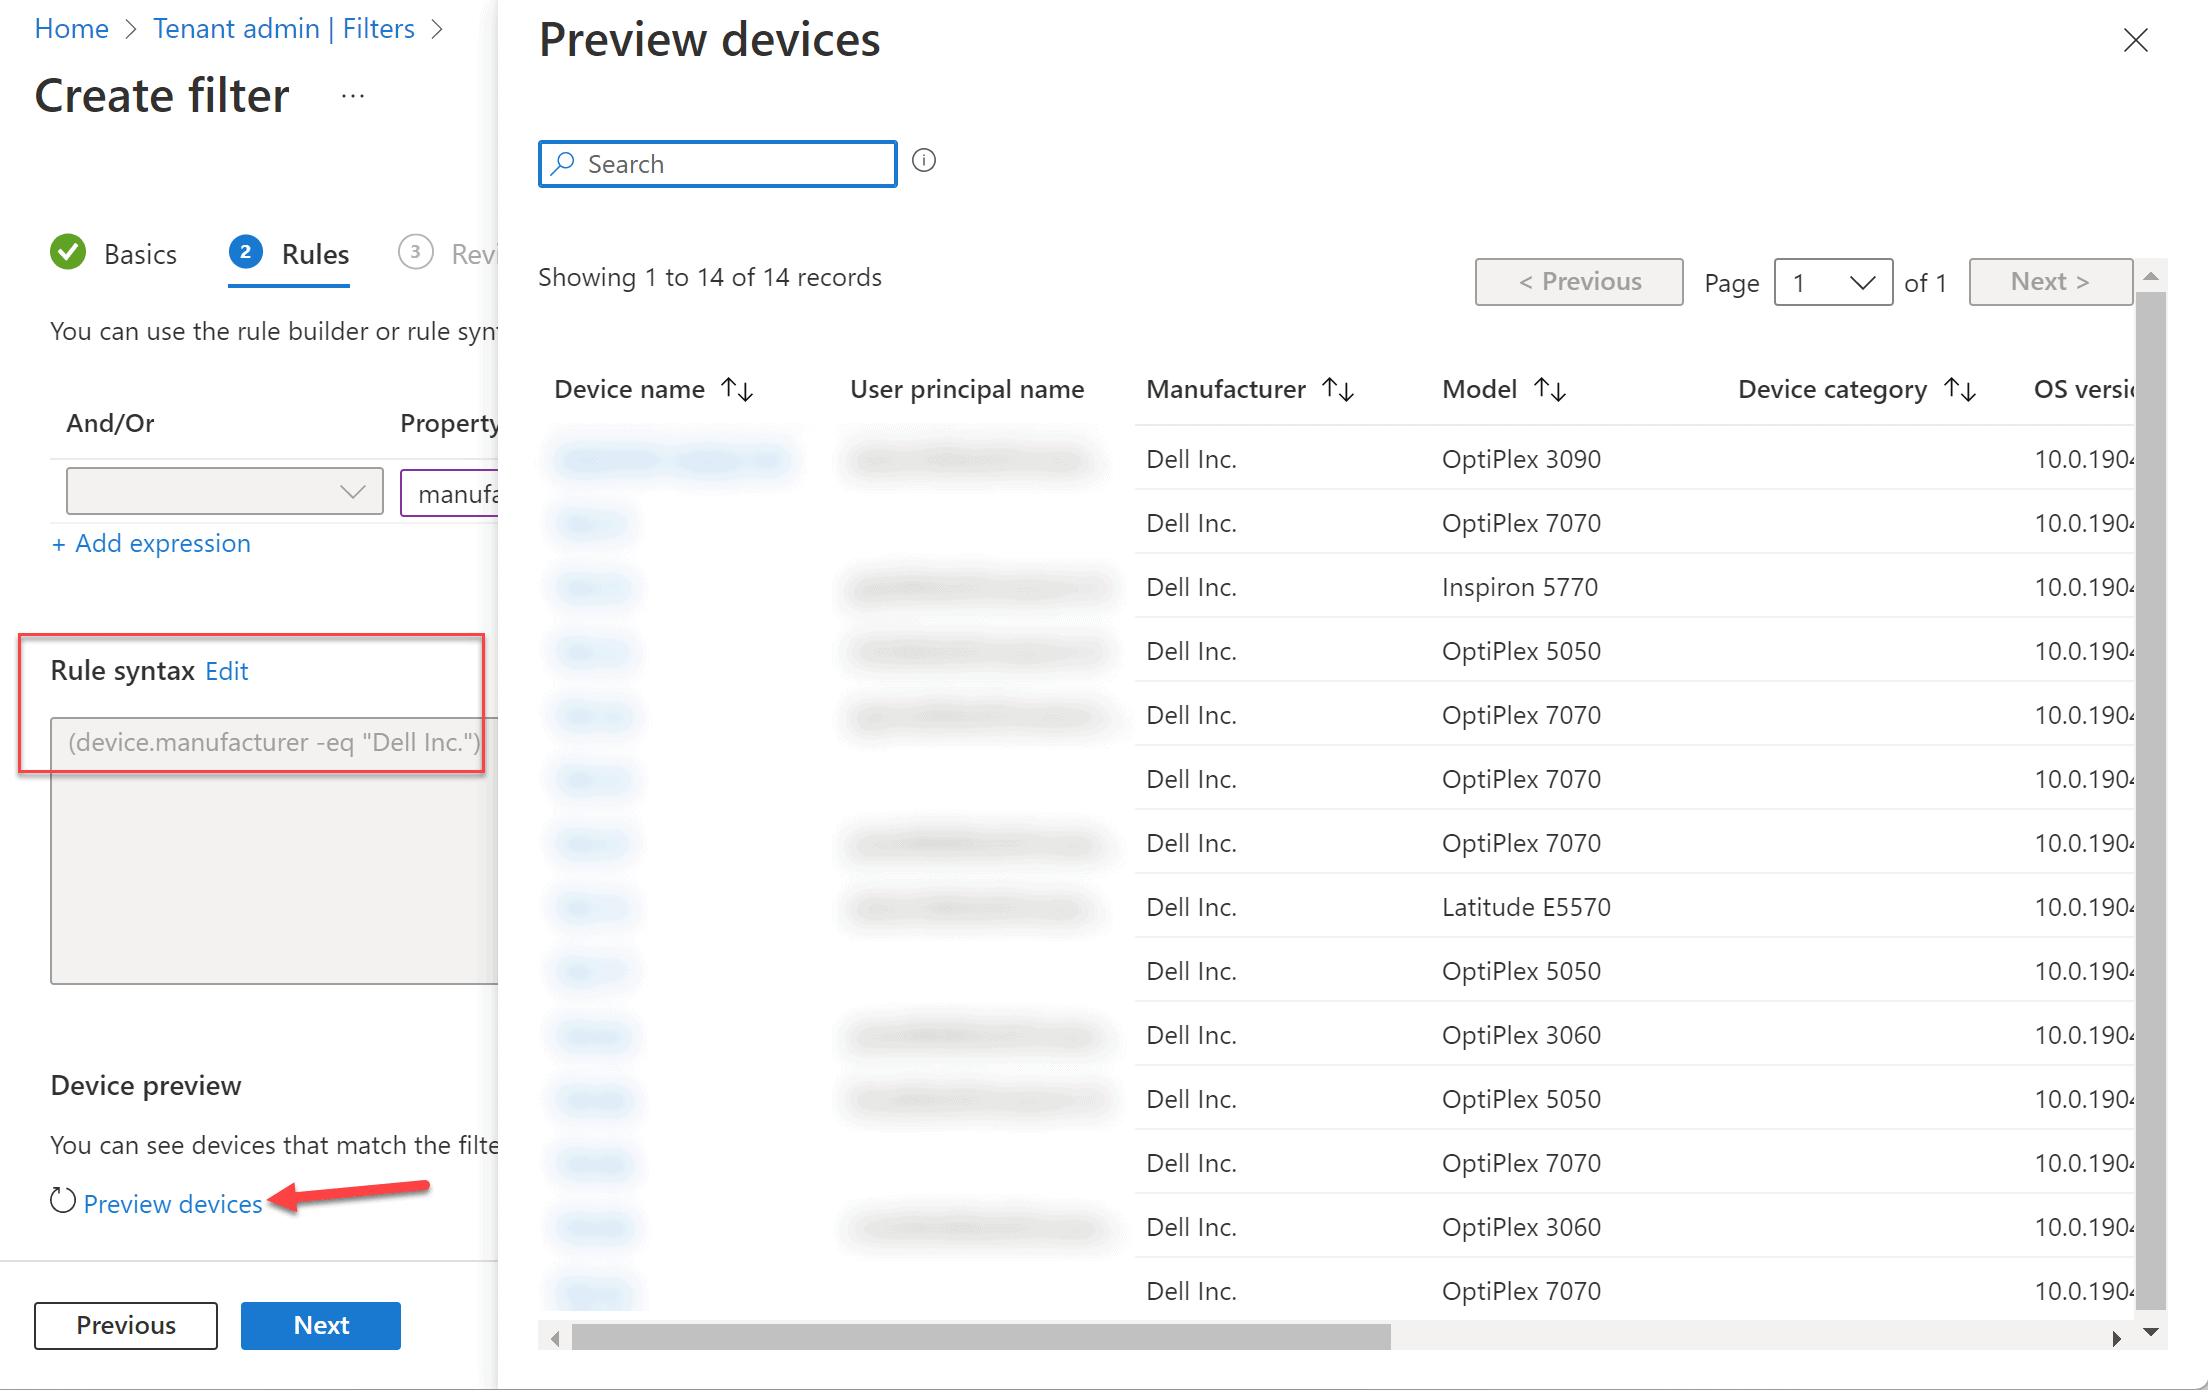This screenshot has height=1390, width=2208.
Task: Click the search info icon
Action: point(924,161)
